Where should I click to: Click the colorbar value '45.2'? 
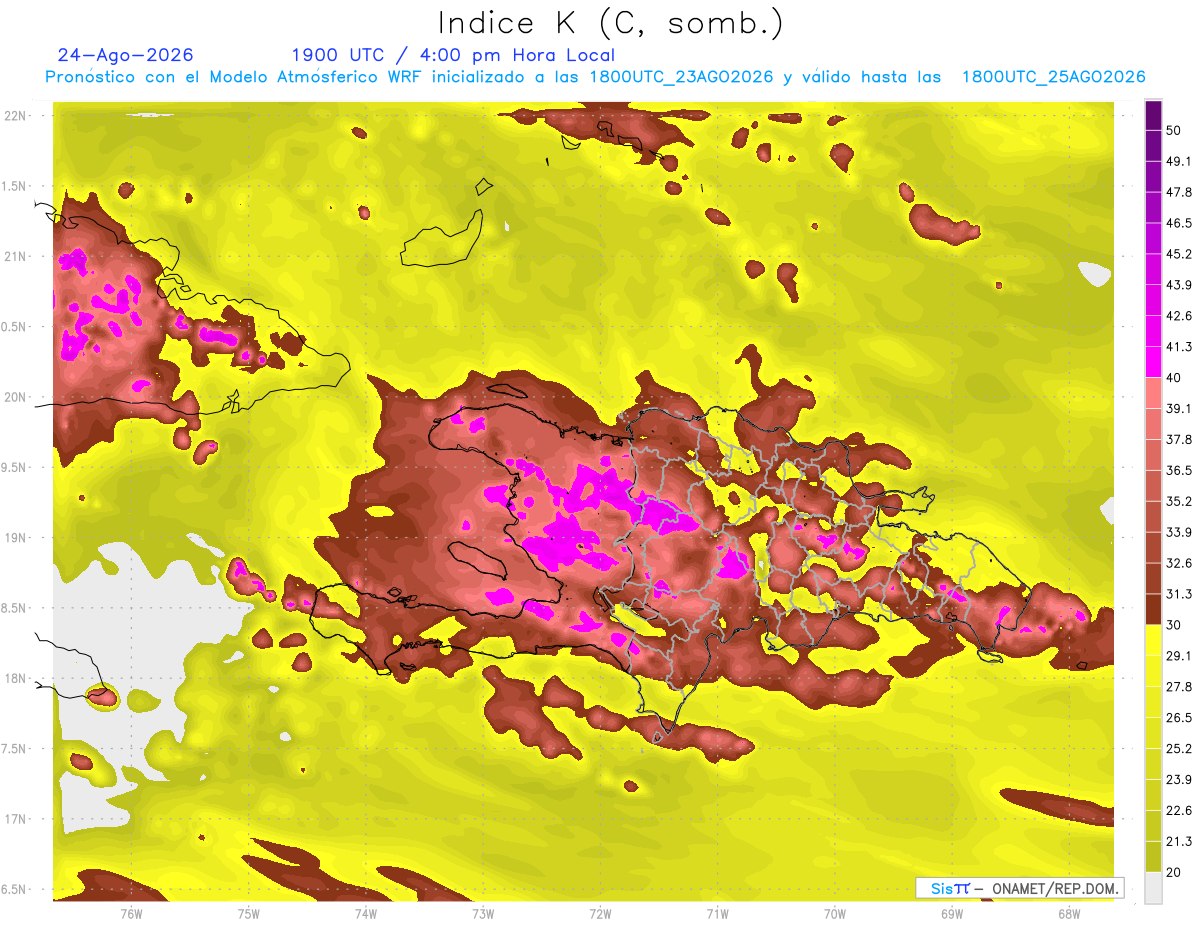coord(1179,255)
